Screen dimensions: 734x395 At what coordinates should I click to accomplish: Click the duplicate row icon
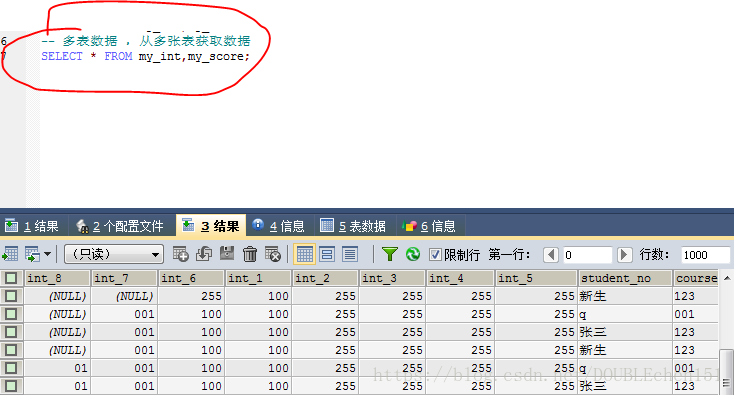point(204,254)
